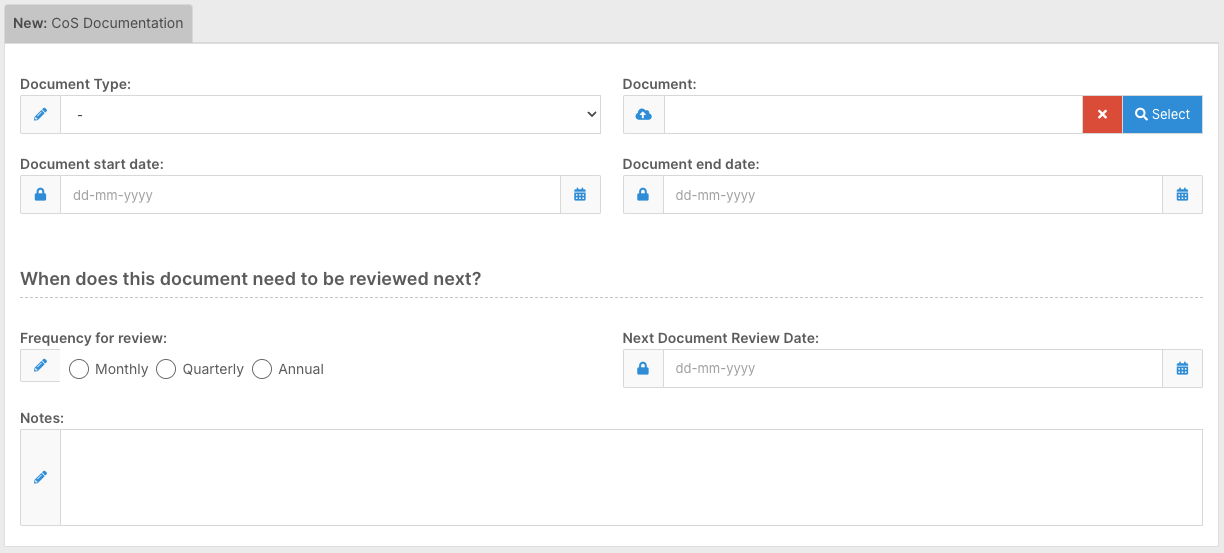Focus the Document file name field
1224x553 pixels.
873,115
